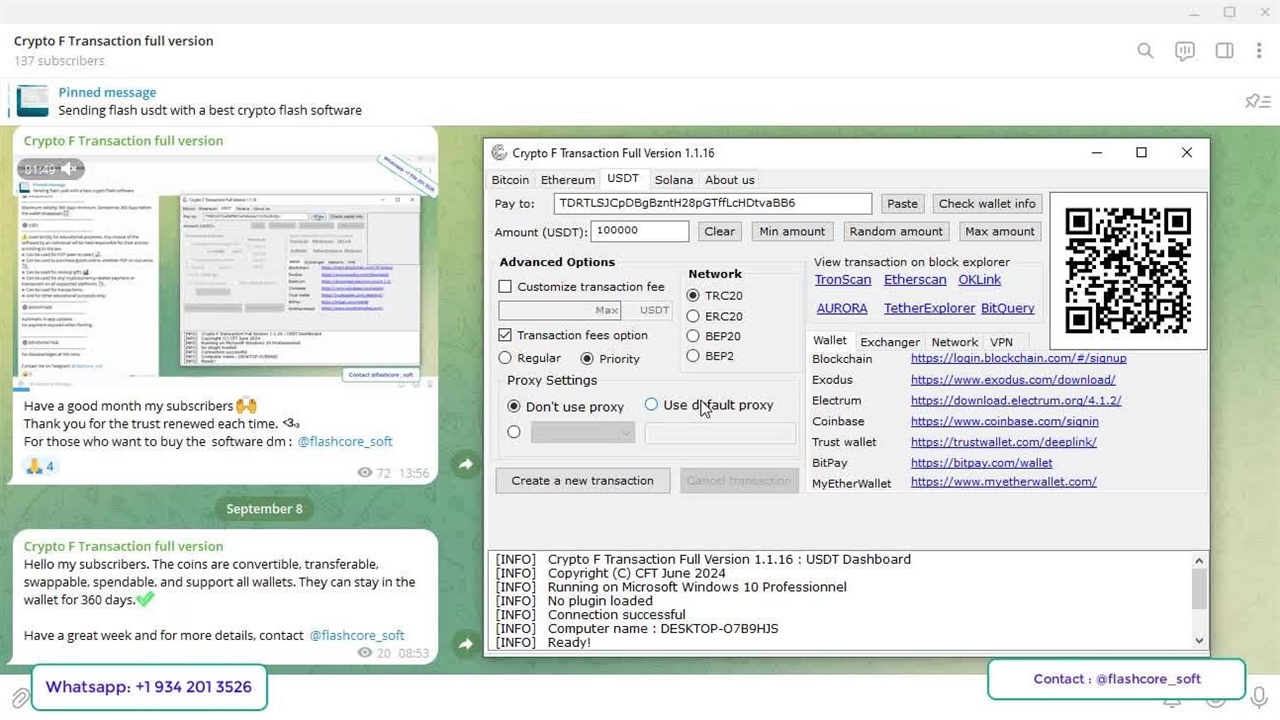Check the Customize transaction fee checkbox
Image resolution: width=1280 pixels, height=720 pixels.
point(505,287)
